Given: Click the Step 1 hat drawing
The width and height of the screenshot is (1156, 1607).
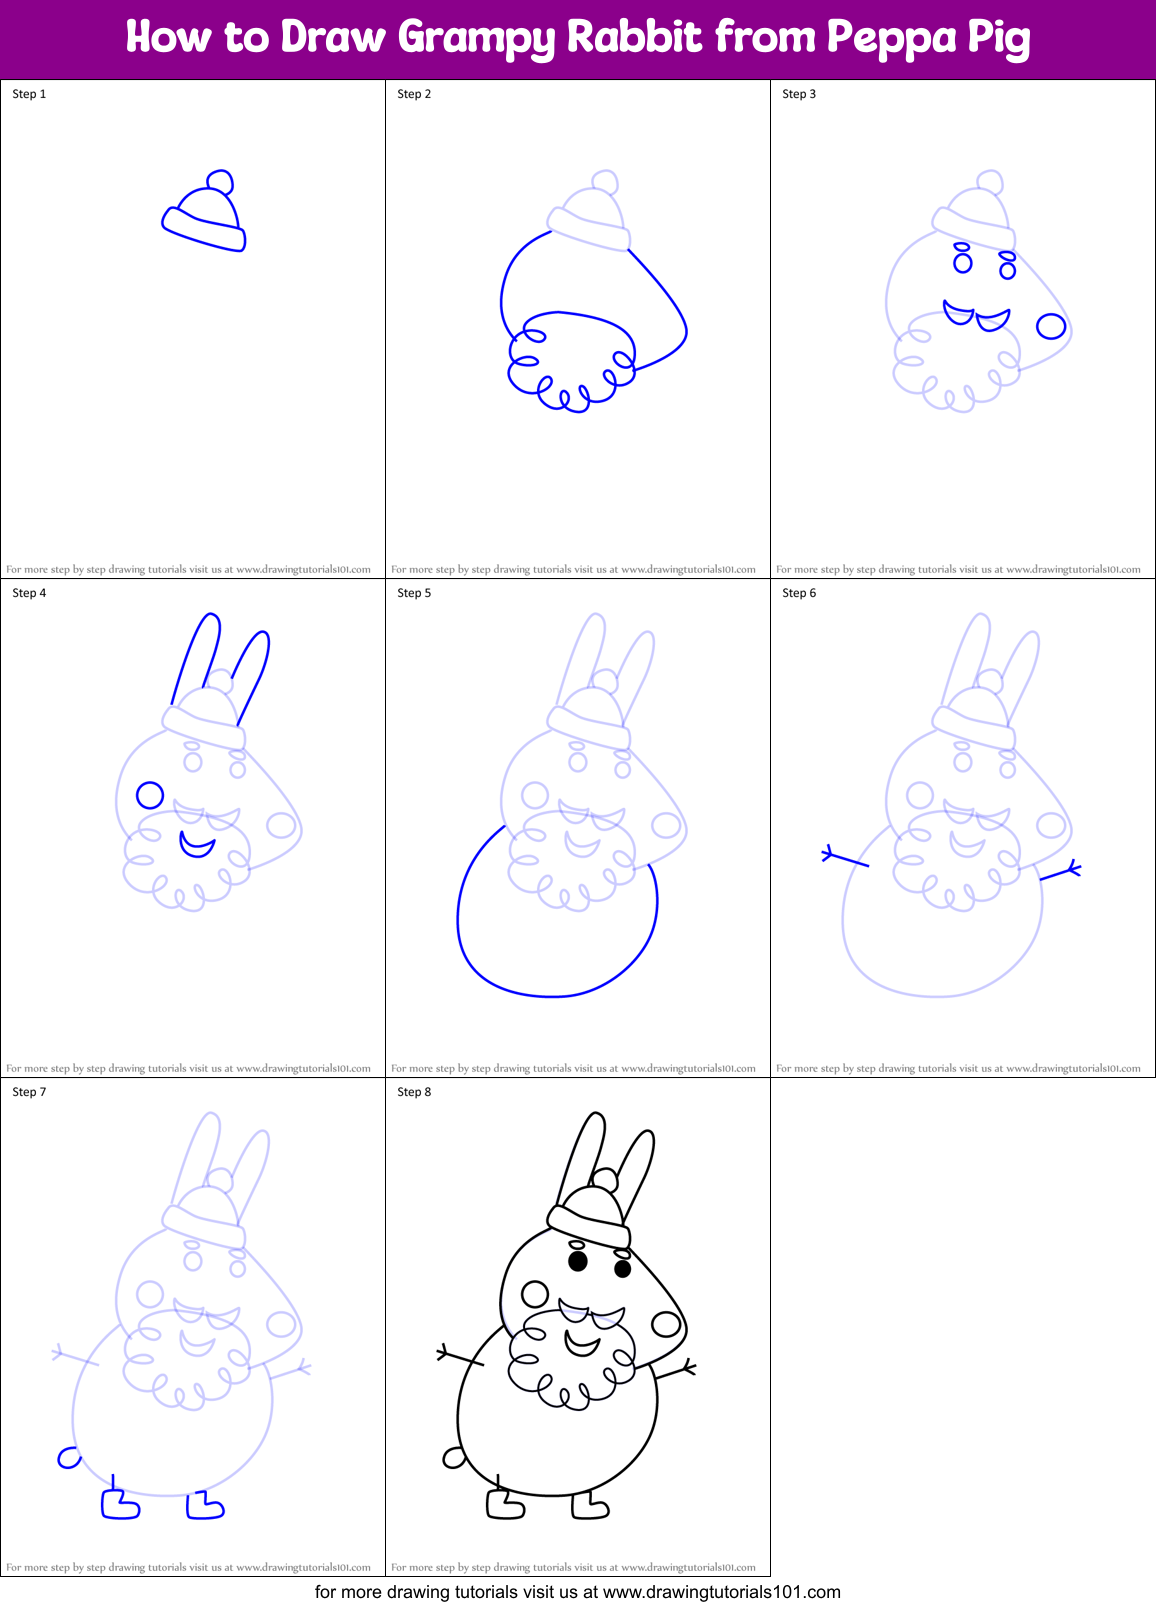Looking at the screenshot, I should coord(205,211).
